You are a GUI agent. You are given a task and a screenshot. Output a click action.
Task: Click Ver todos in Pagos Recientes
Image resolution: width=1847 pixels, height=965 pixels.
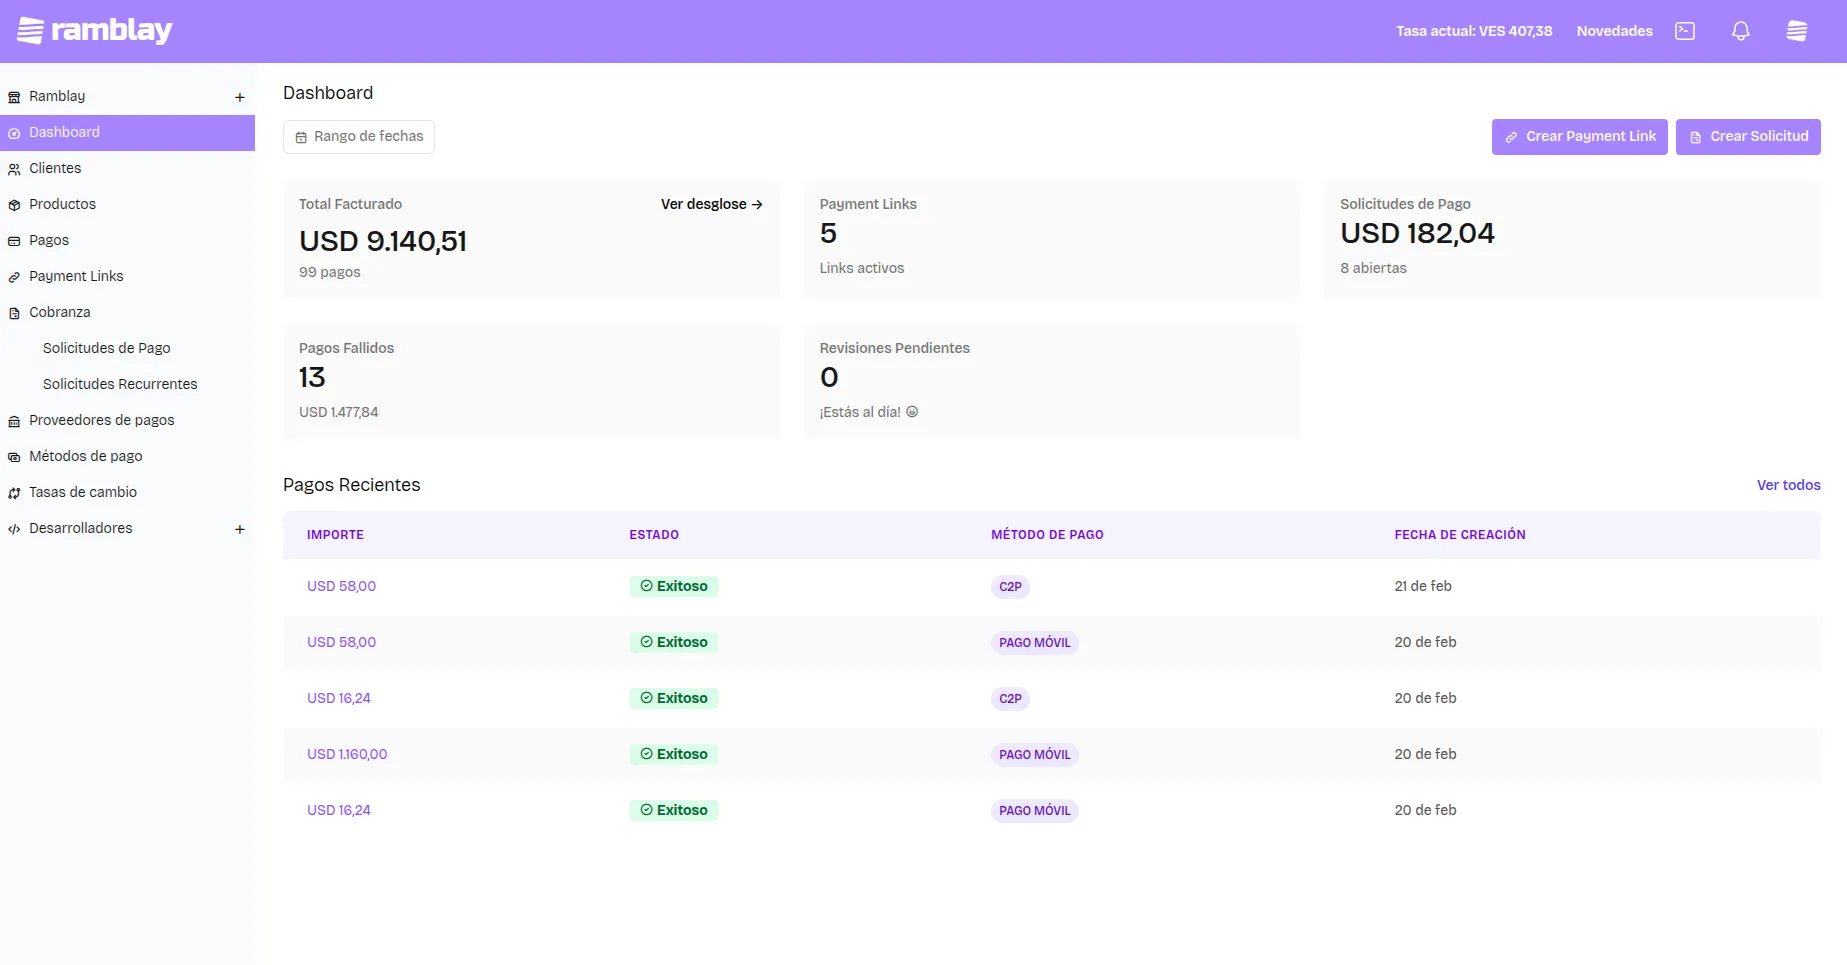pyautogui.click(x=1788, y=485)
